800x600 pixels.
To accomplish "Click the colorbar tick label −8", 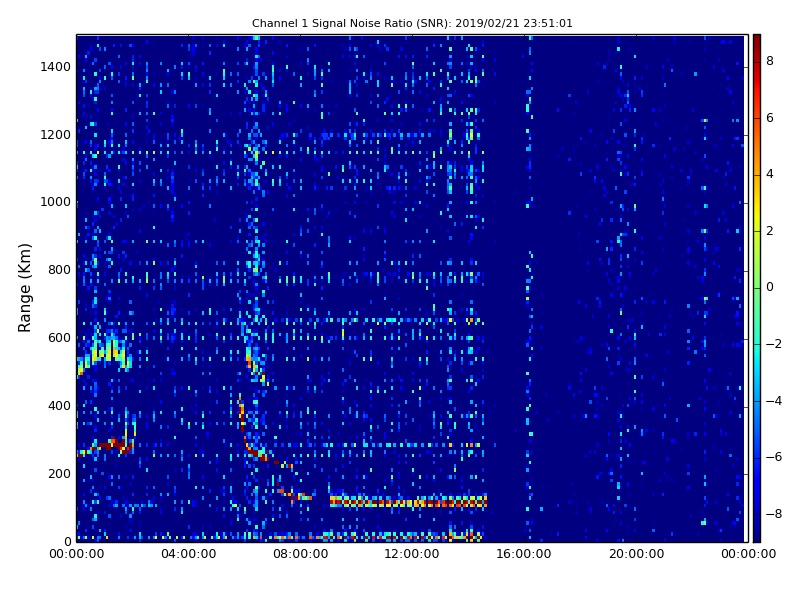I will pos(774,514).
